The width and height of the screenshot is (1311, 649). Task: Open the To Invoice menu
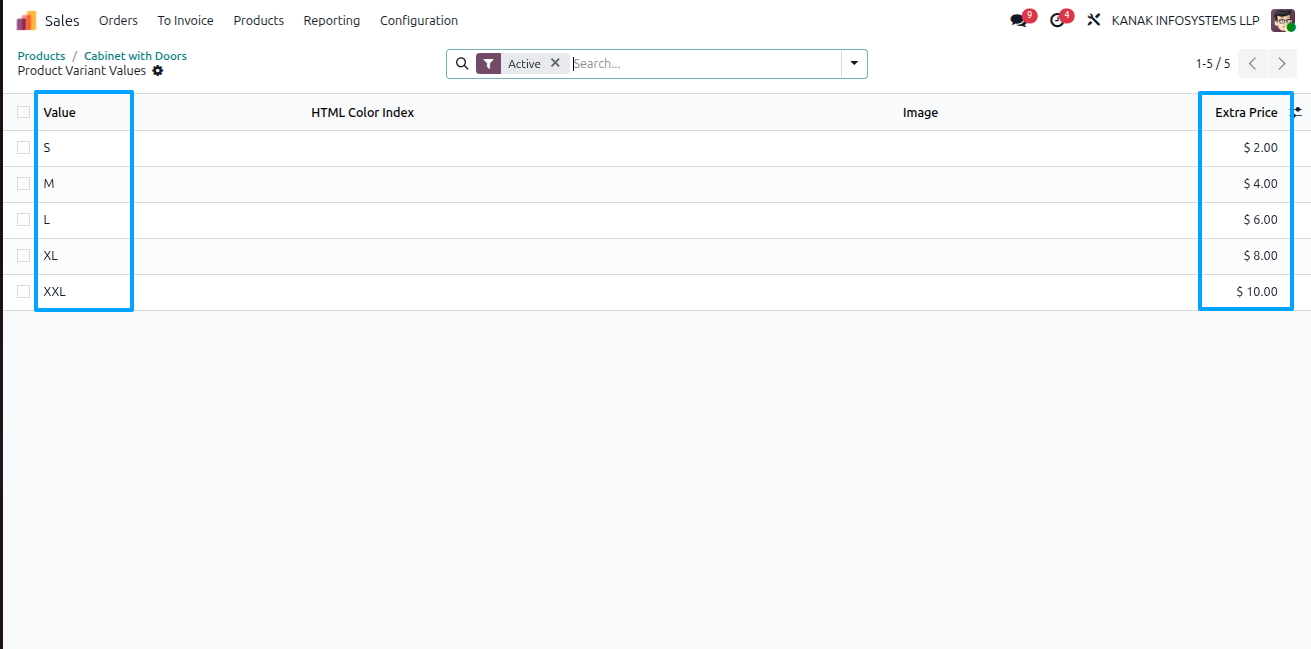click(x=185, y=20)
